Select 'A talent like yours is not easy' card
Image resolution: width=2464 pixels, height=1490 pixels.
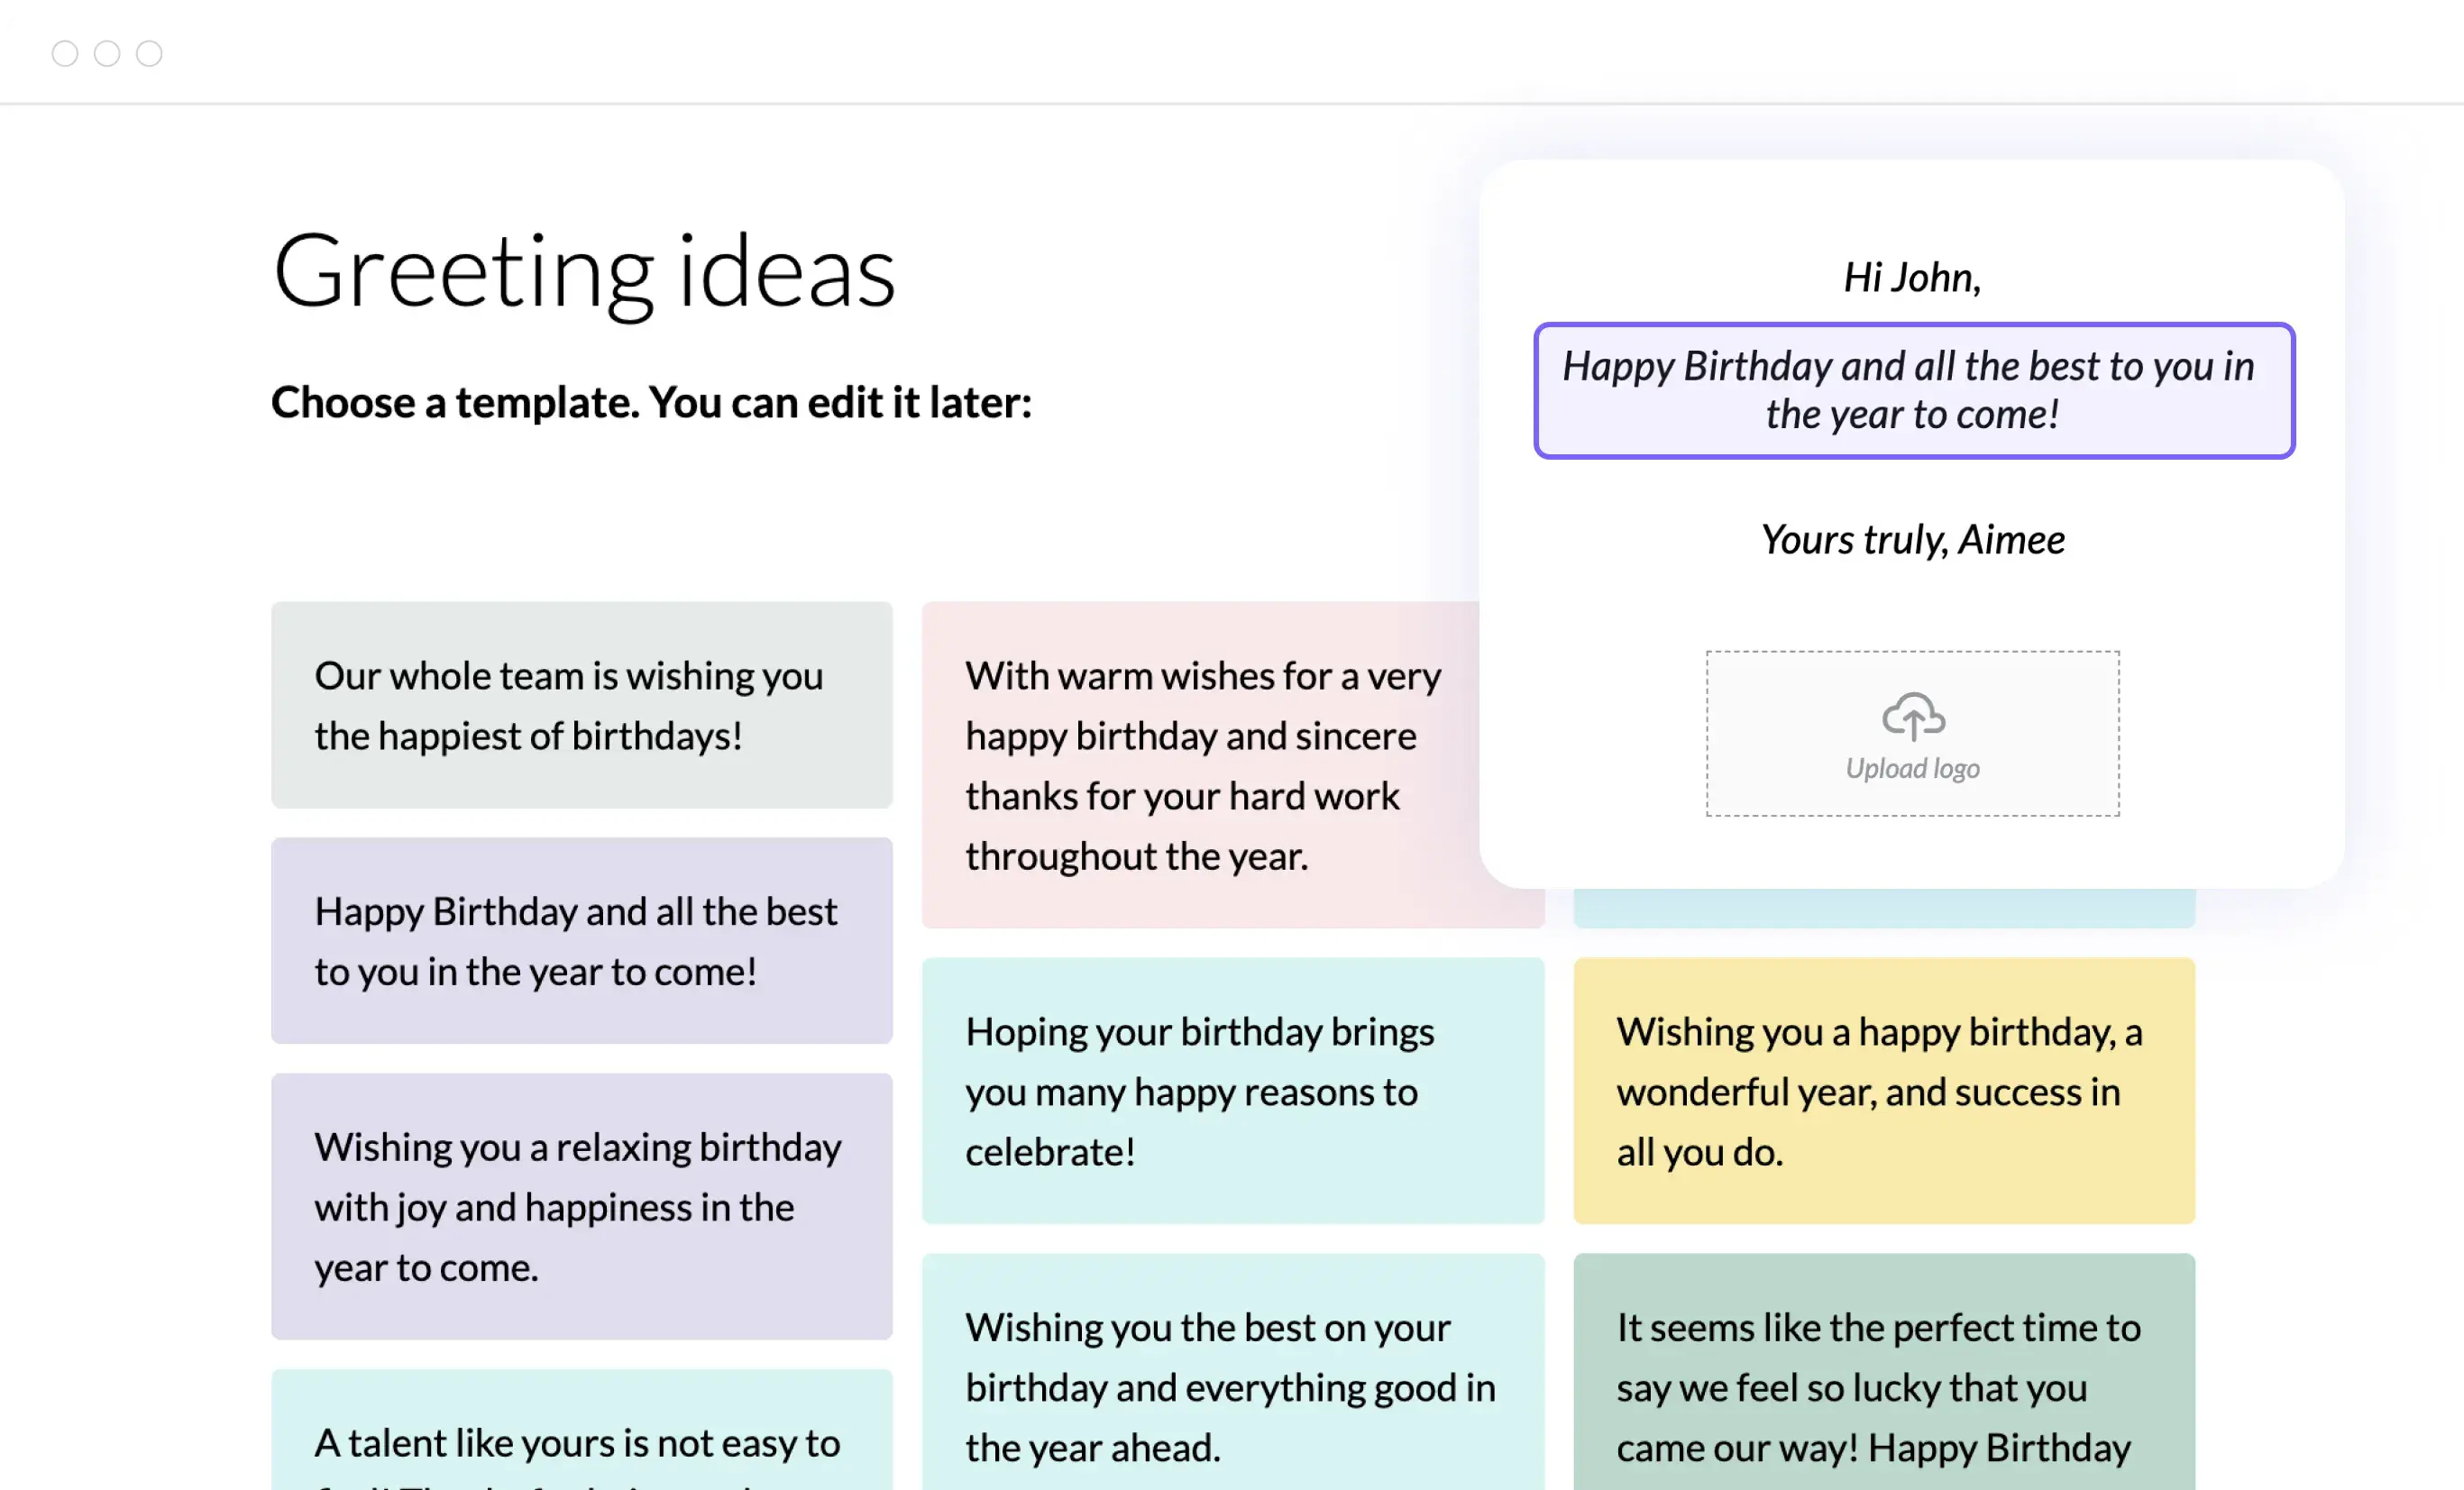coord(581,1430)
